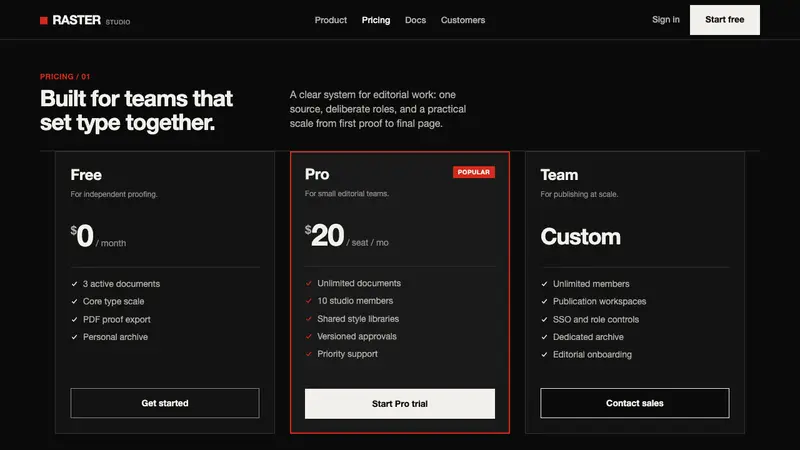Click the '/ month' price unit

pyautogui.click(x=111, y=243)
